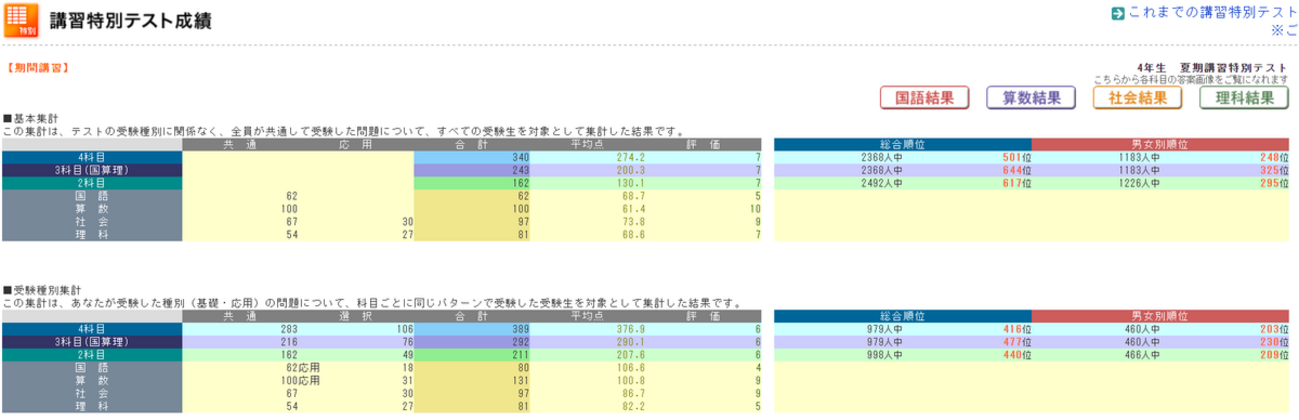Open the これまでの講習特別テスト link
The height and width of the screenshot is (420, 1299).
coord(1212,13)
